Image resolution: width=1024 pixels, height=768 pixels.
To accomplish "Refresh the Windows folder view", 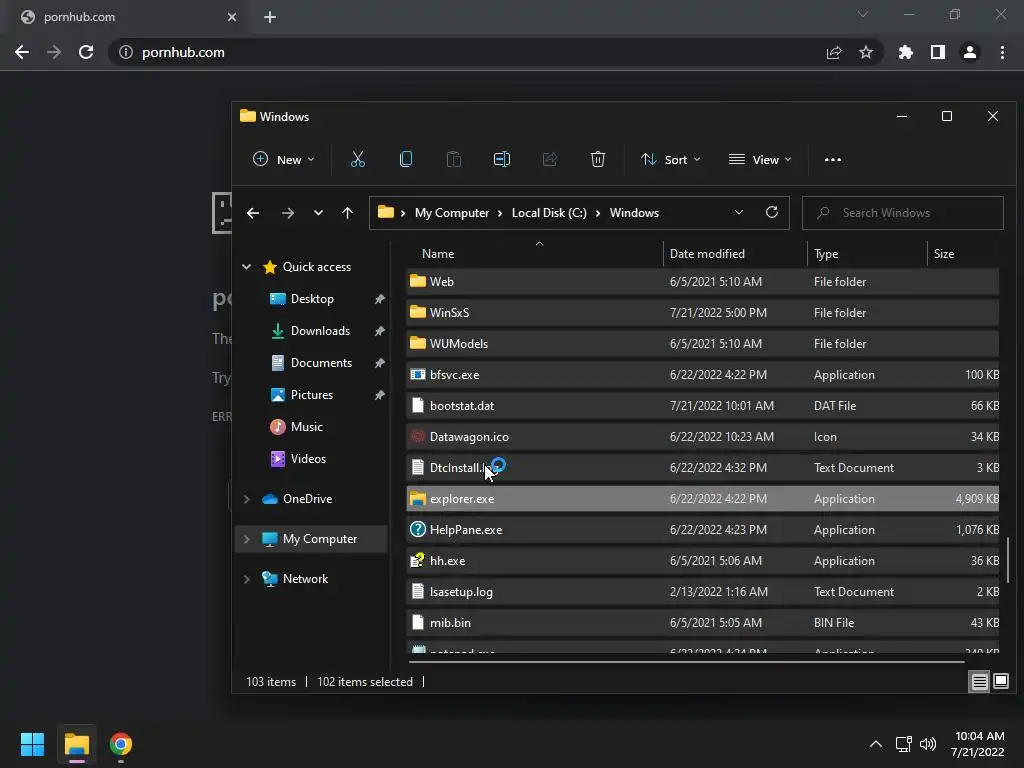I will coord(772,212).
